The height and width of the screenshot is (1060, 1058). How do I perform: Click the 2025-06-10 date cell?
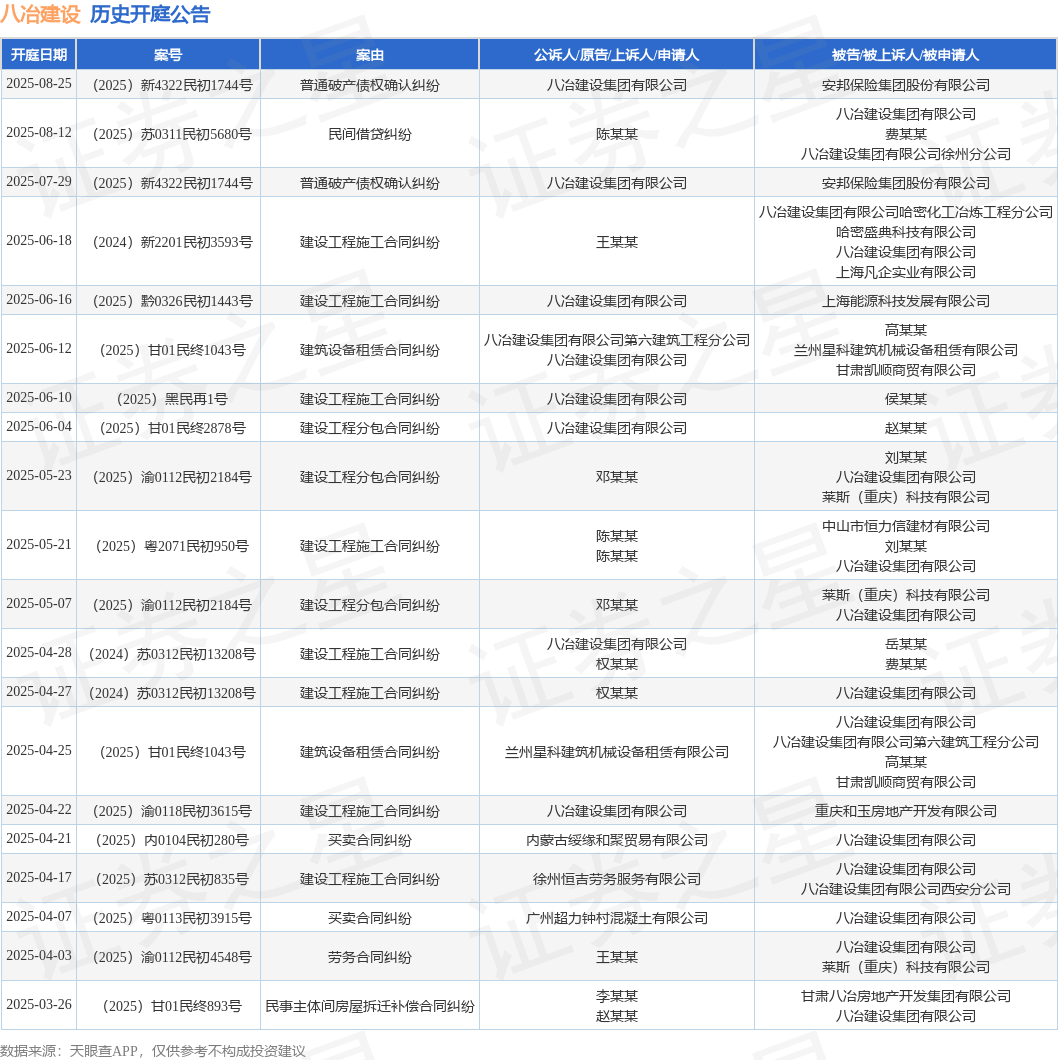pyautogui.click(x=39, y=398)
